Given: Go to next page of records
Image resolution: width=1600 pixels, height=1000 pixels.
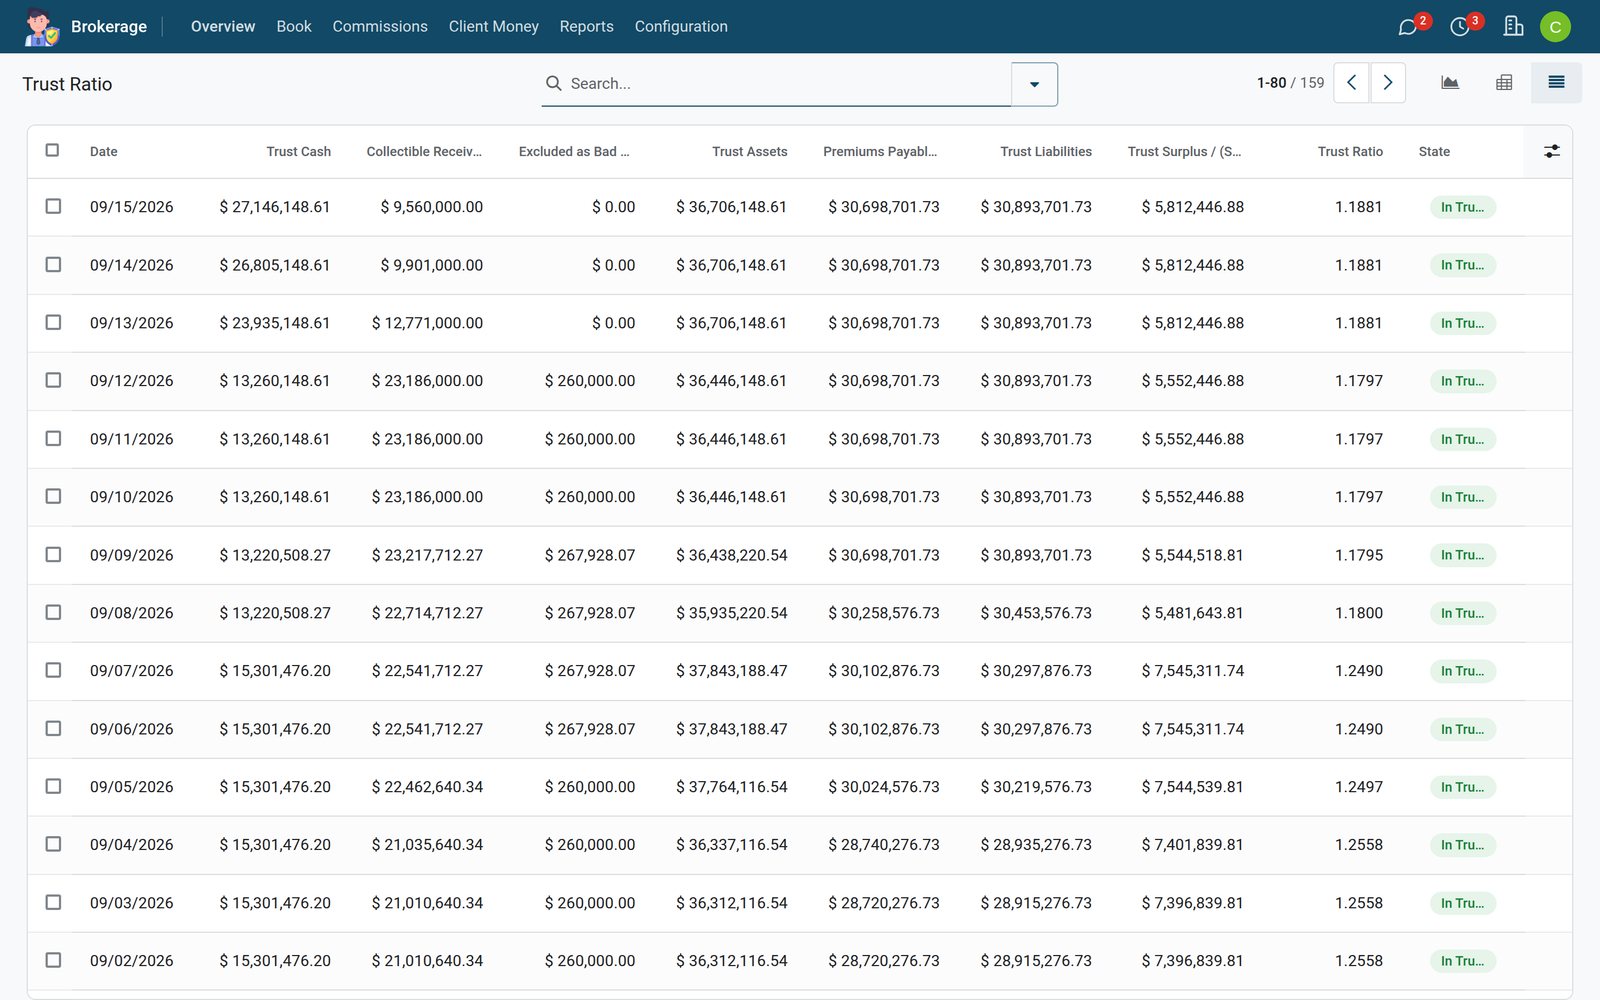Looking at the screenshot, I should (1388, 83).
